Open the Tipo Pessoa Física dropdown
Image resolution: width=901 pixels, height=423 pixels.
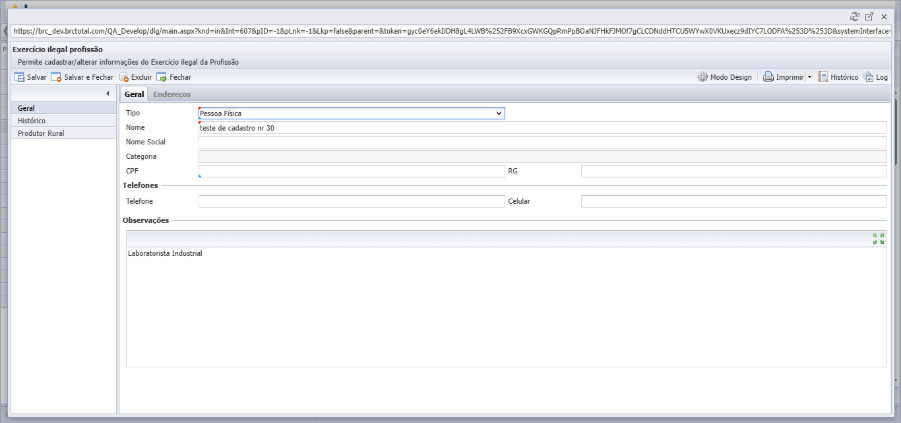[351, 113]
